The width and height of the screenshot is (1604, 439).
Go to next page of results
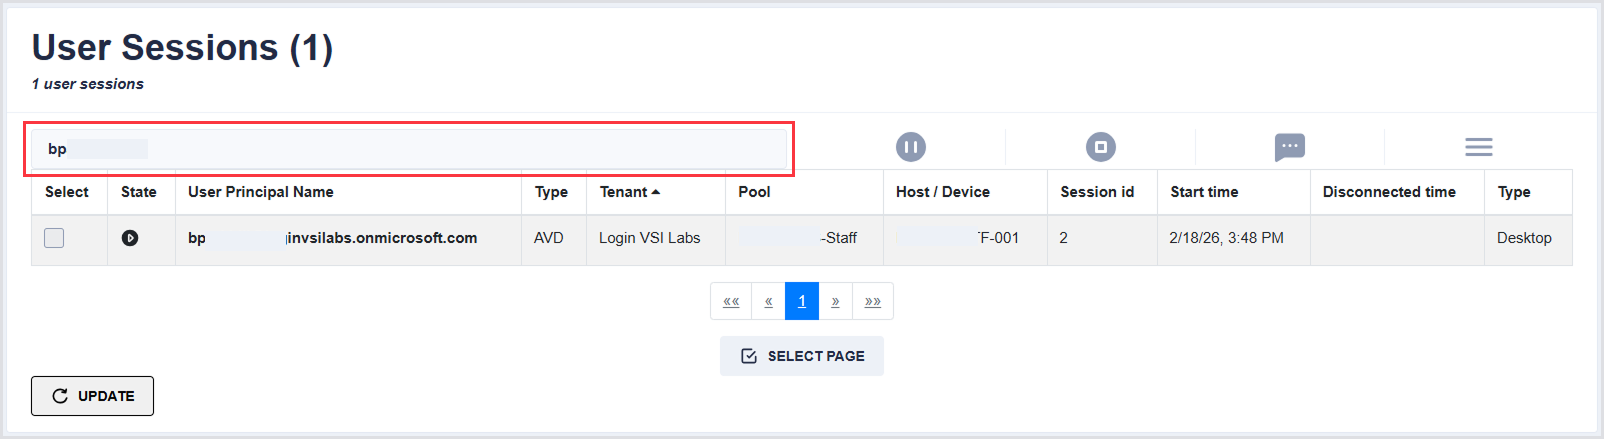[x=835, y=301]
